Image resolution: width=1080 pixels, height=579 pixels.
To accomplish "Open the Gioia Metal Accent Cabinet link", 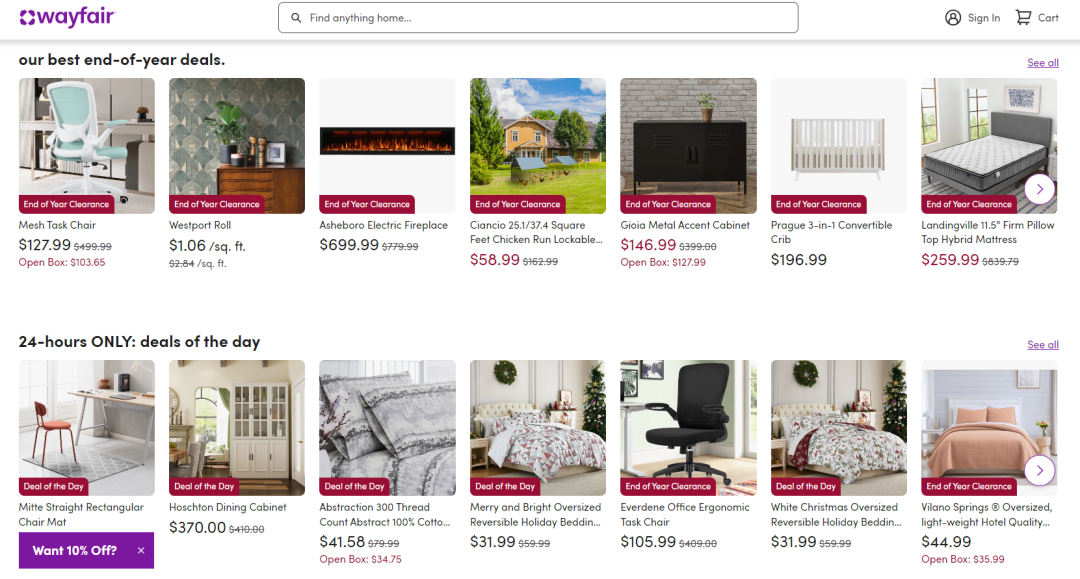I will pyautogui.click(x=685, y=225).
